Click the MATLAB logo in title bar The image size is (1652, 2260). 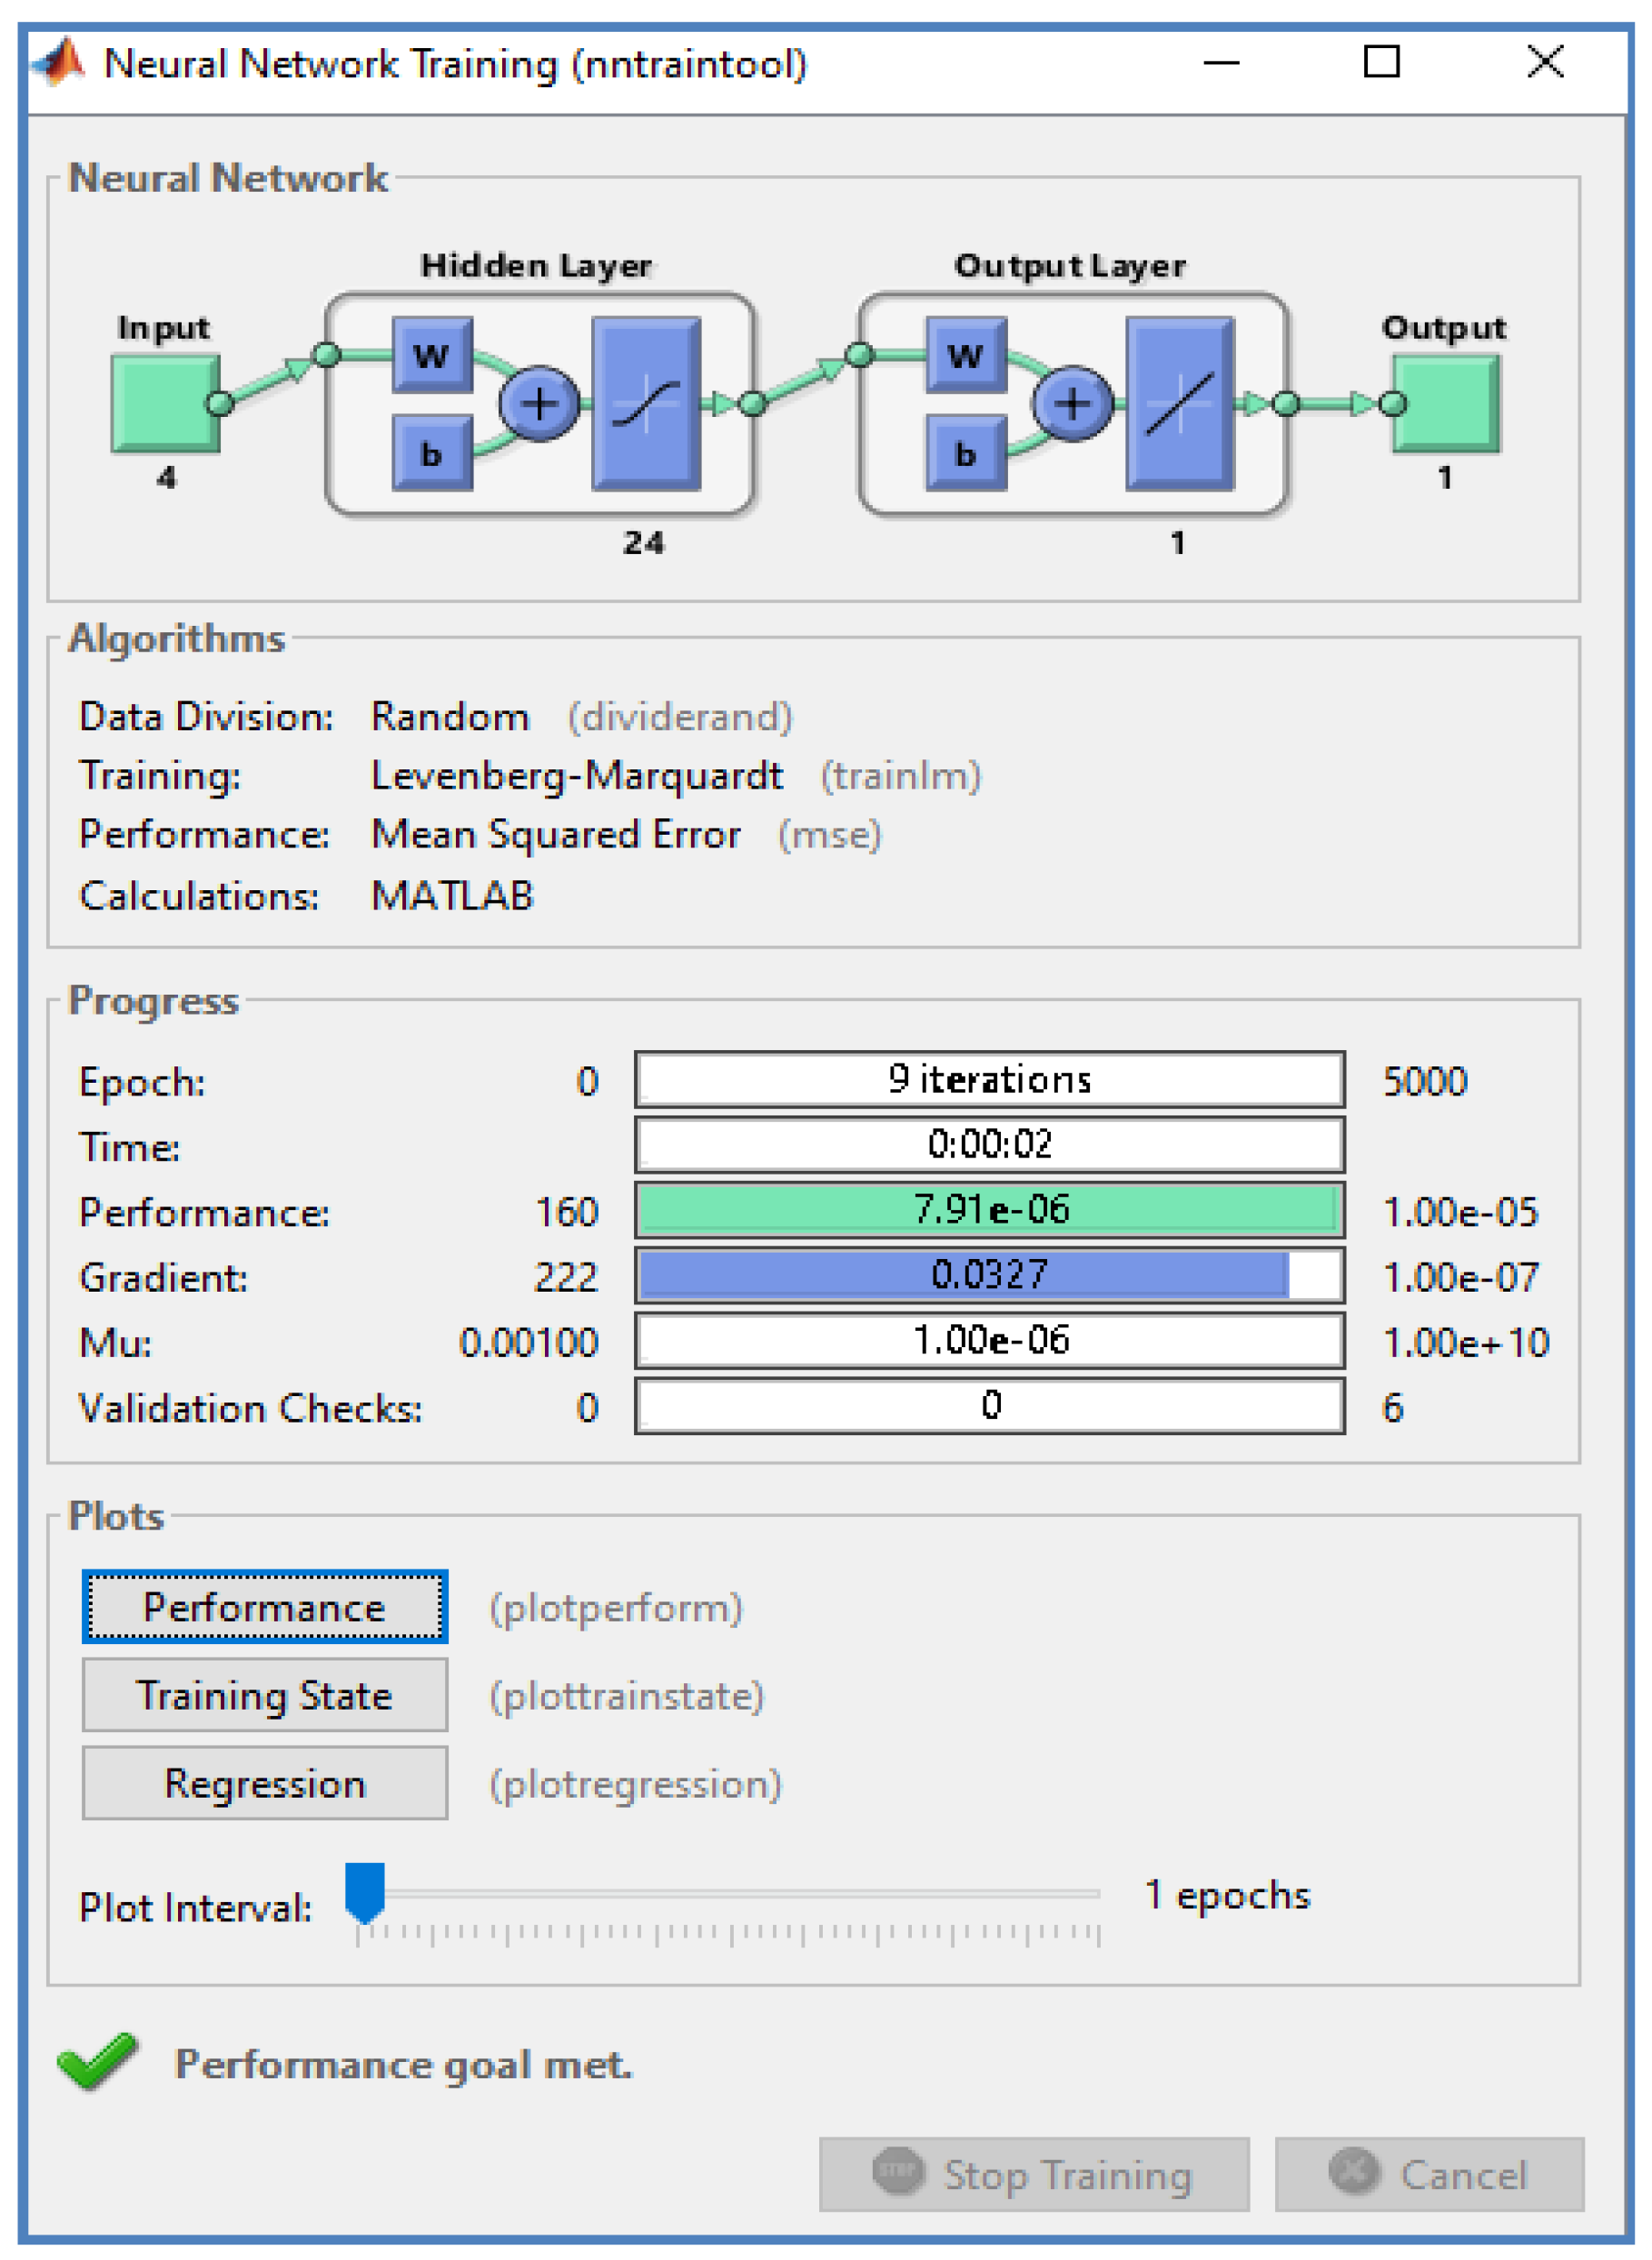coord(60,64)
